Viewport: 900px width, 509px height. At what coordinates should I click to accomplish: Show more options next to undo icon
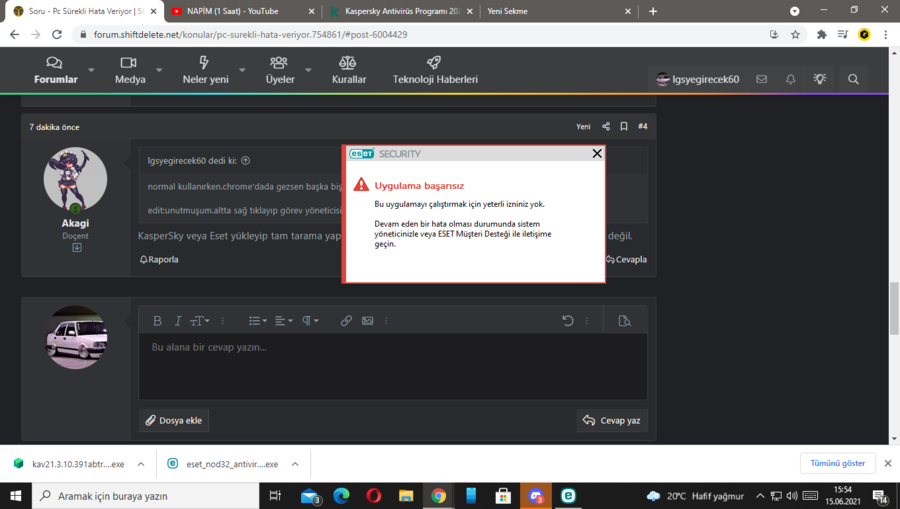pos(586,321)
